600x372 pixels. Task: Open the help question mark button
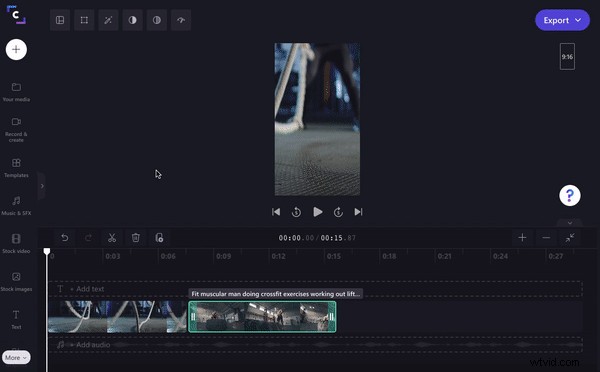point(570,196)
